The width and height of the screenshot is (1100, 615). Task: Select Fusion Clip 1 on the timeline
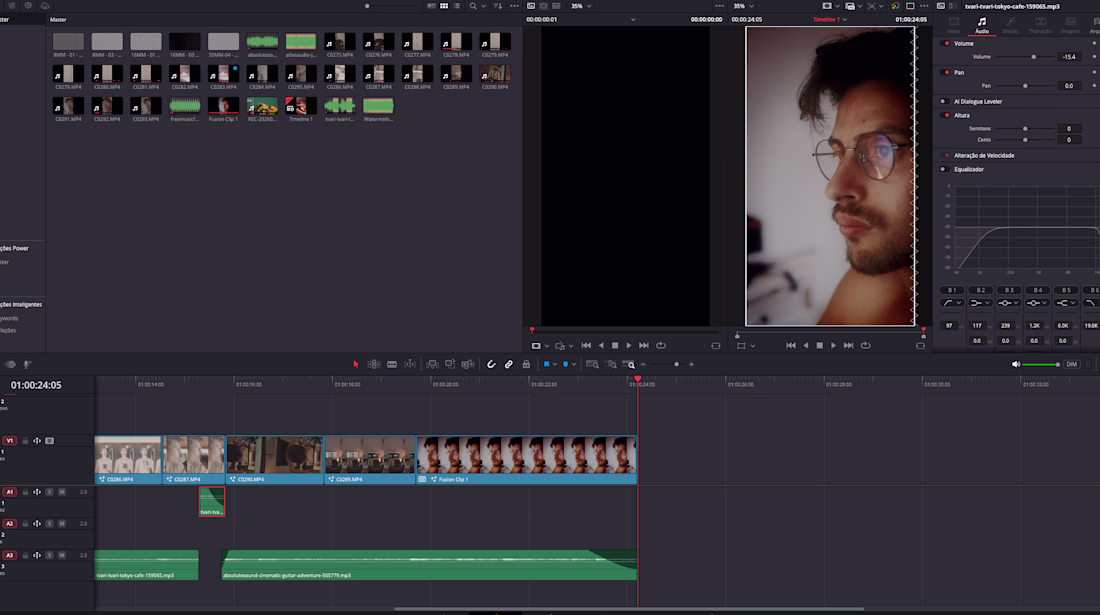click(526, 459)
